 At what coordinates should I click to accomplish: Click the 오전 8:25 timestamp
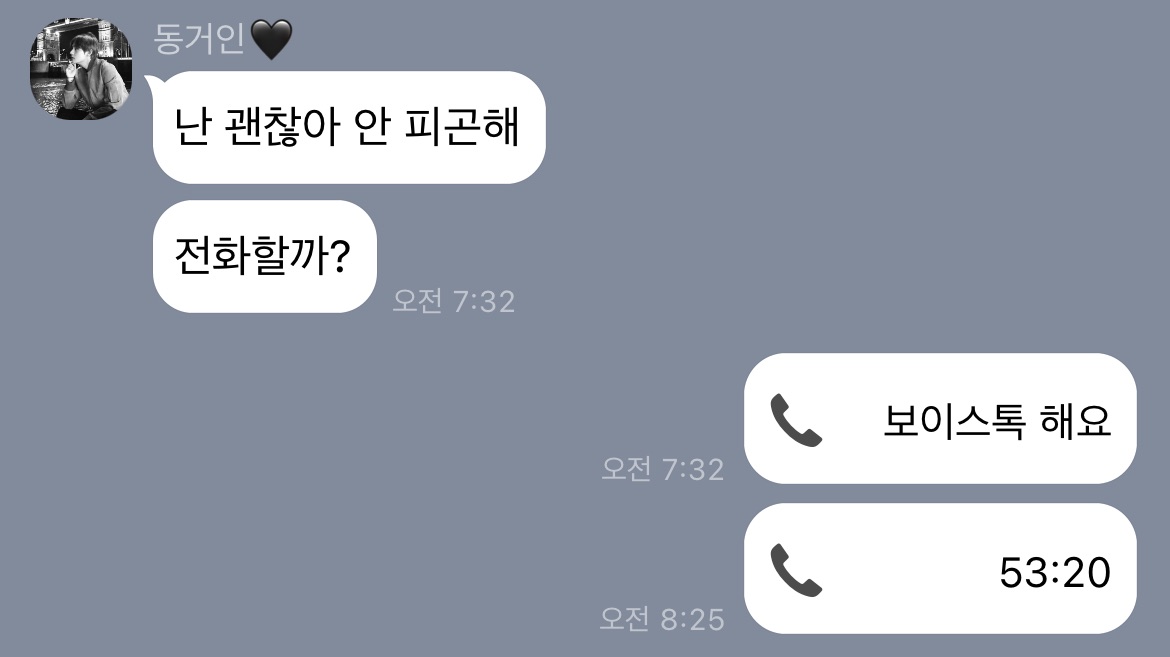(662, 620)
